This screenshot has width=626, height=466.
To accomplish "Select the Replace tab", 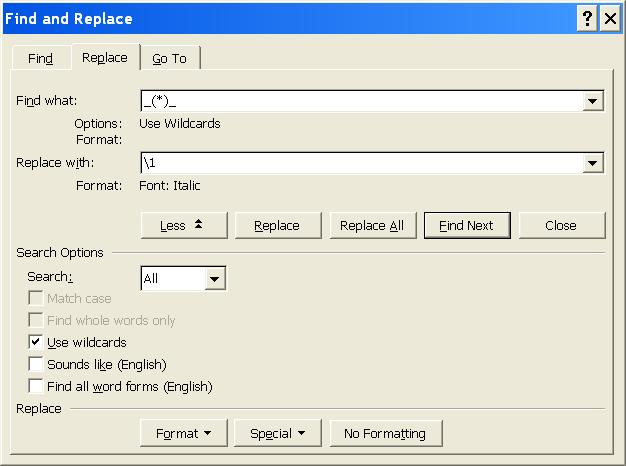I will coord(105,58).
